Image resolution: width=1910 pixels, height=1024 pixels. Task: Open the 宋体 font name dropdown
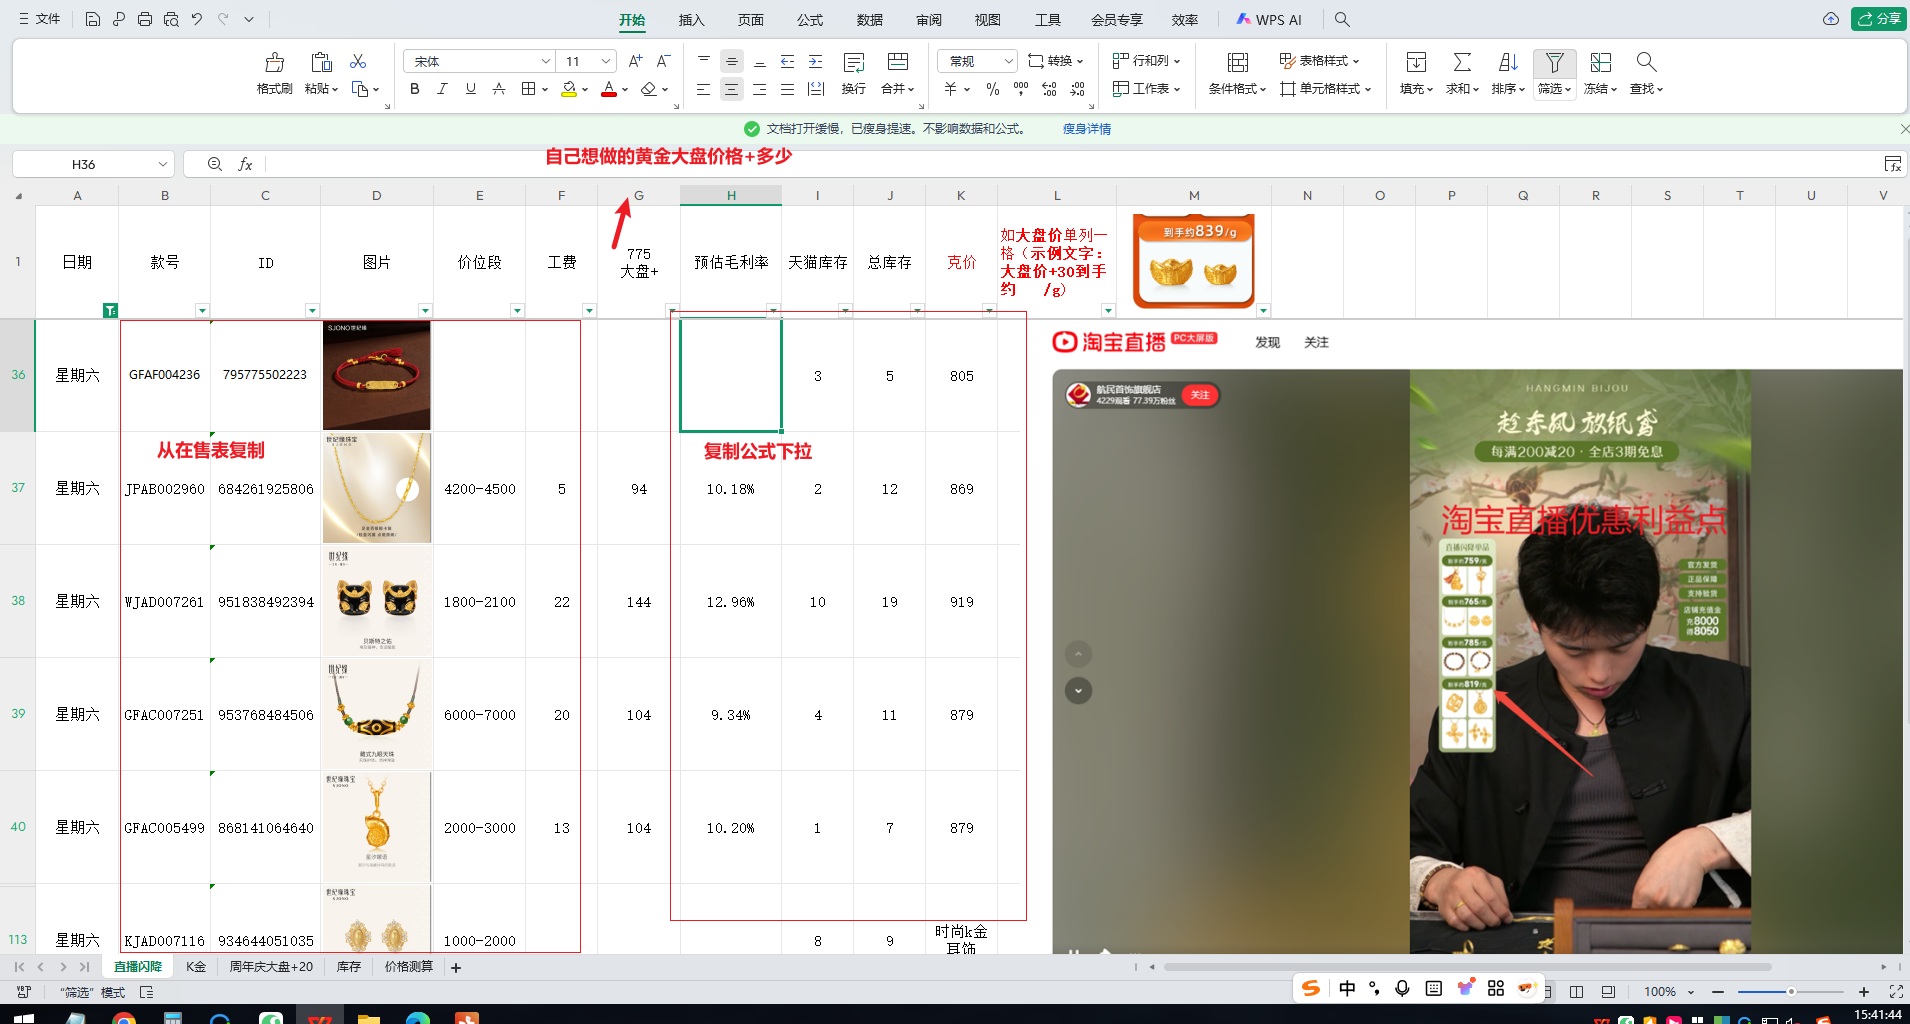pos(545,62)
